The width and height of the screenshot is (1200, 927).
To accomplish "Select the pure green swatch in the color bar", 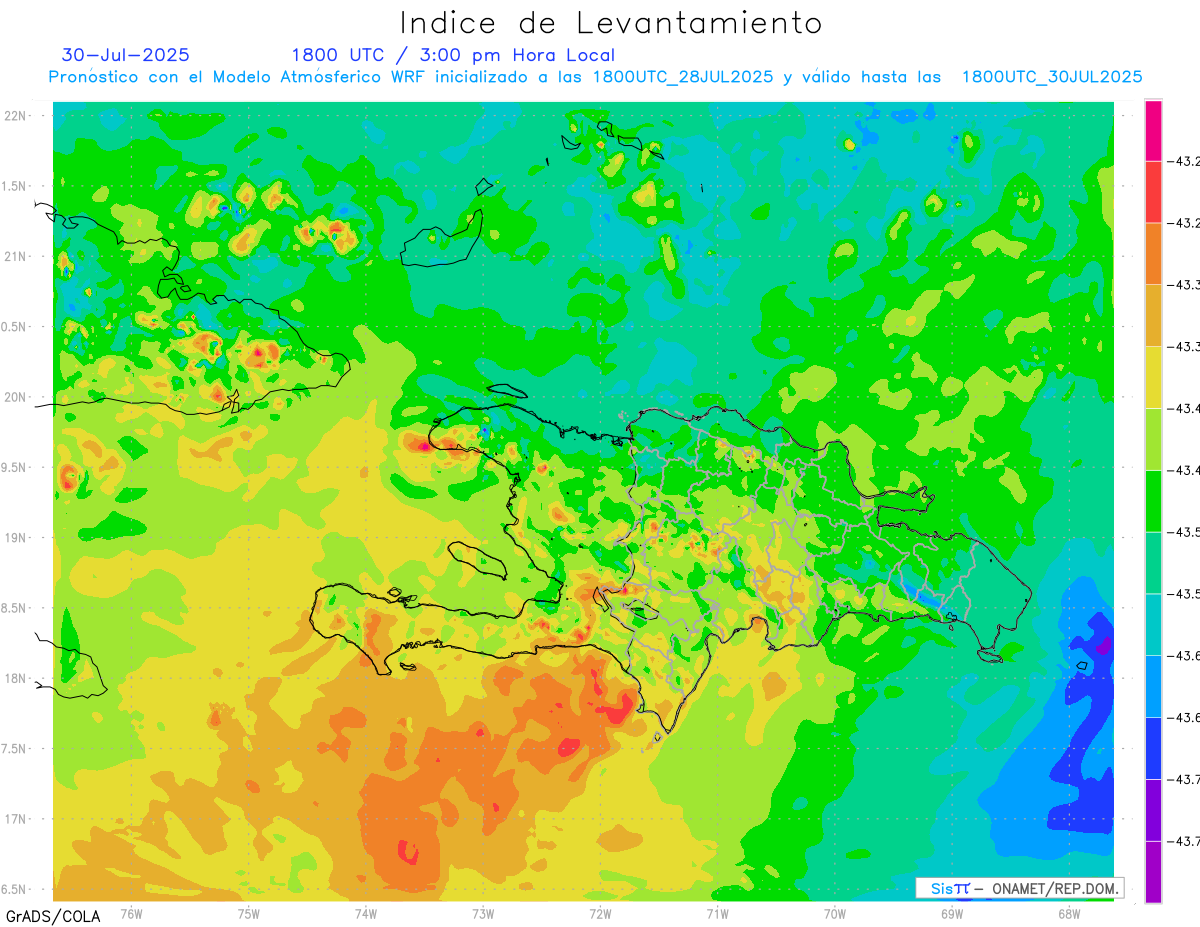I will (1153, 501).
